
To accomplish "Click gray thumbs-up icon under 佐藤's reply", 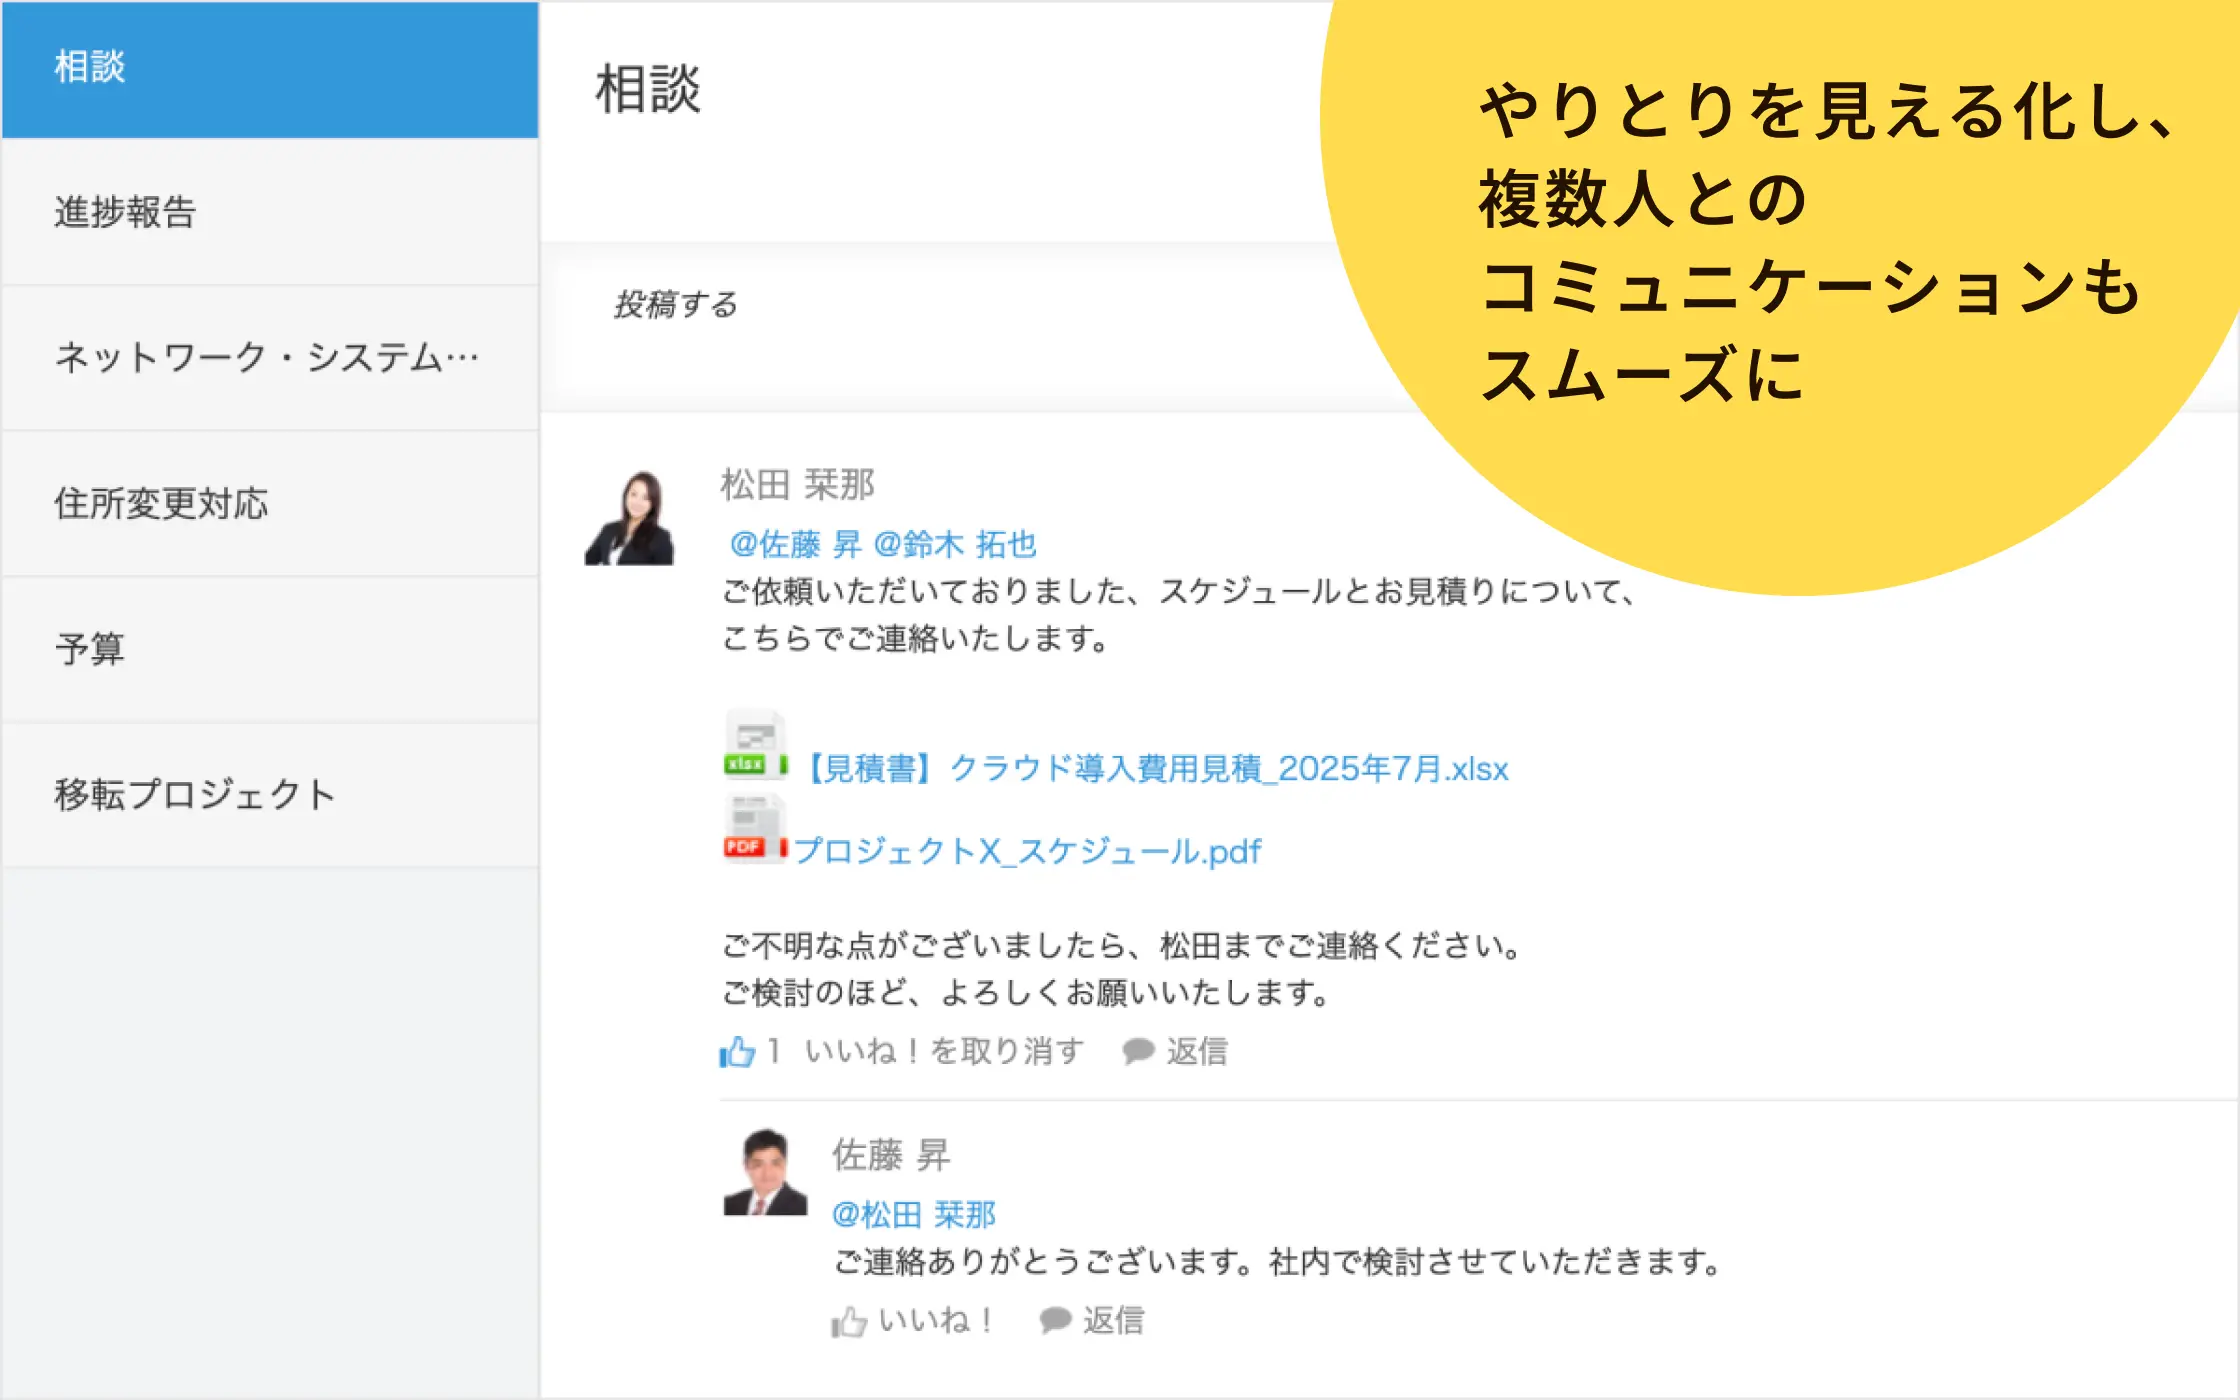I will click(x=849, y=1321).
